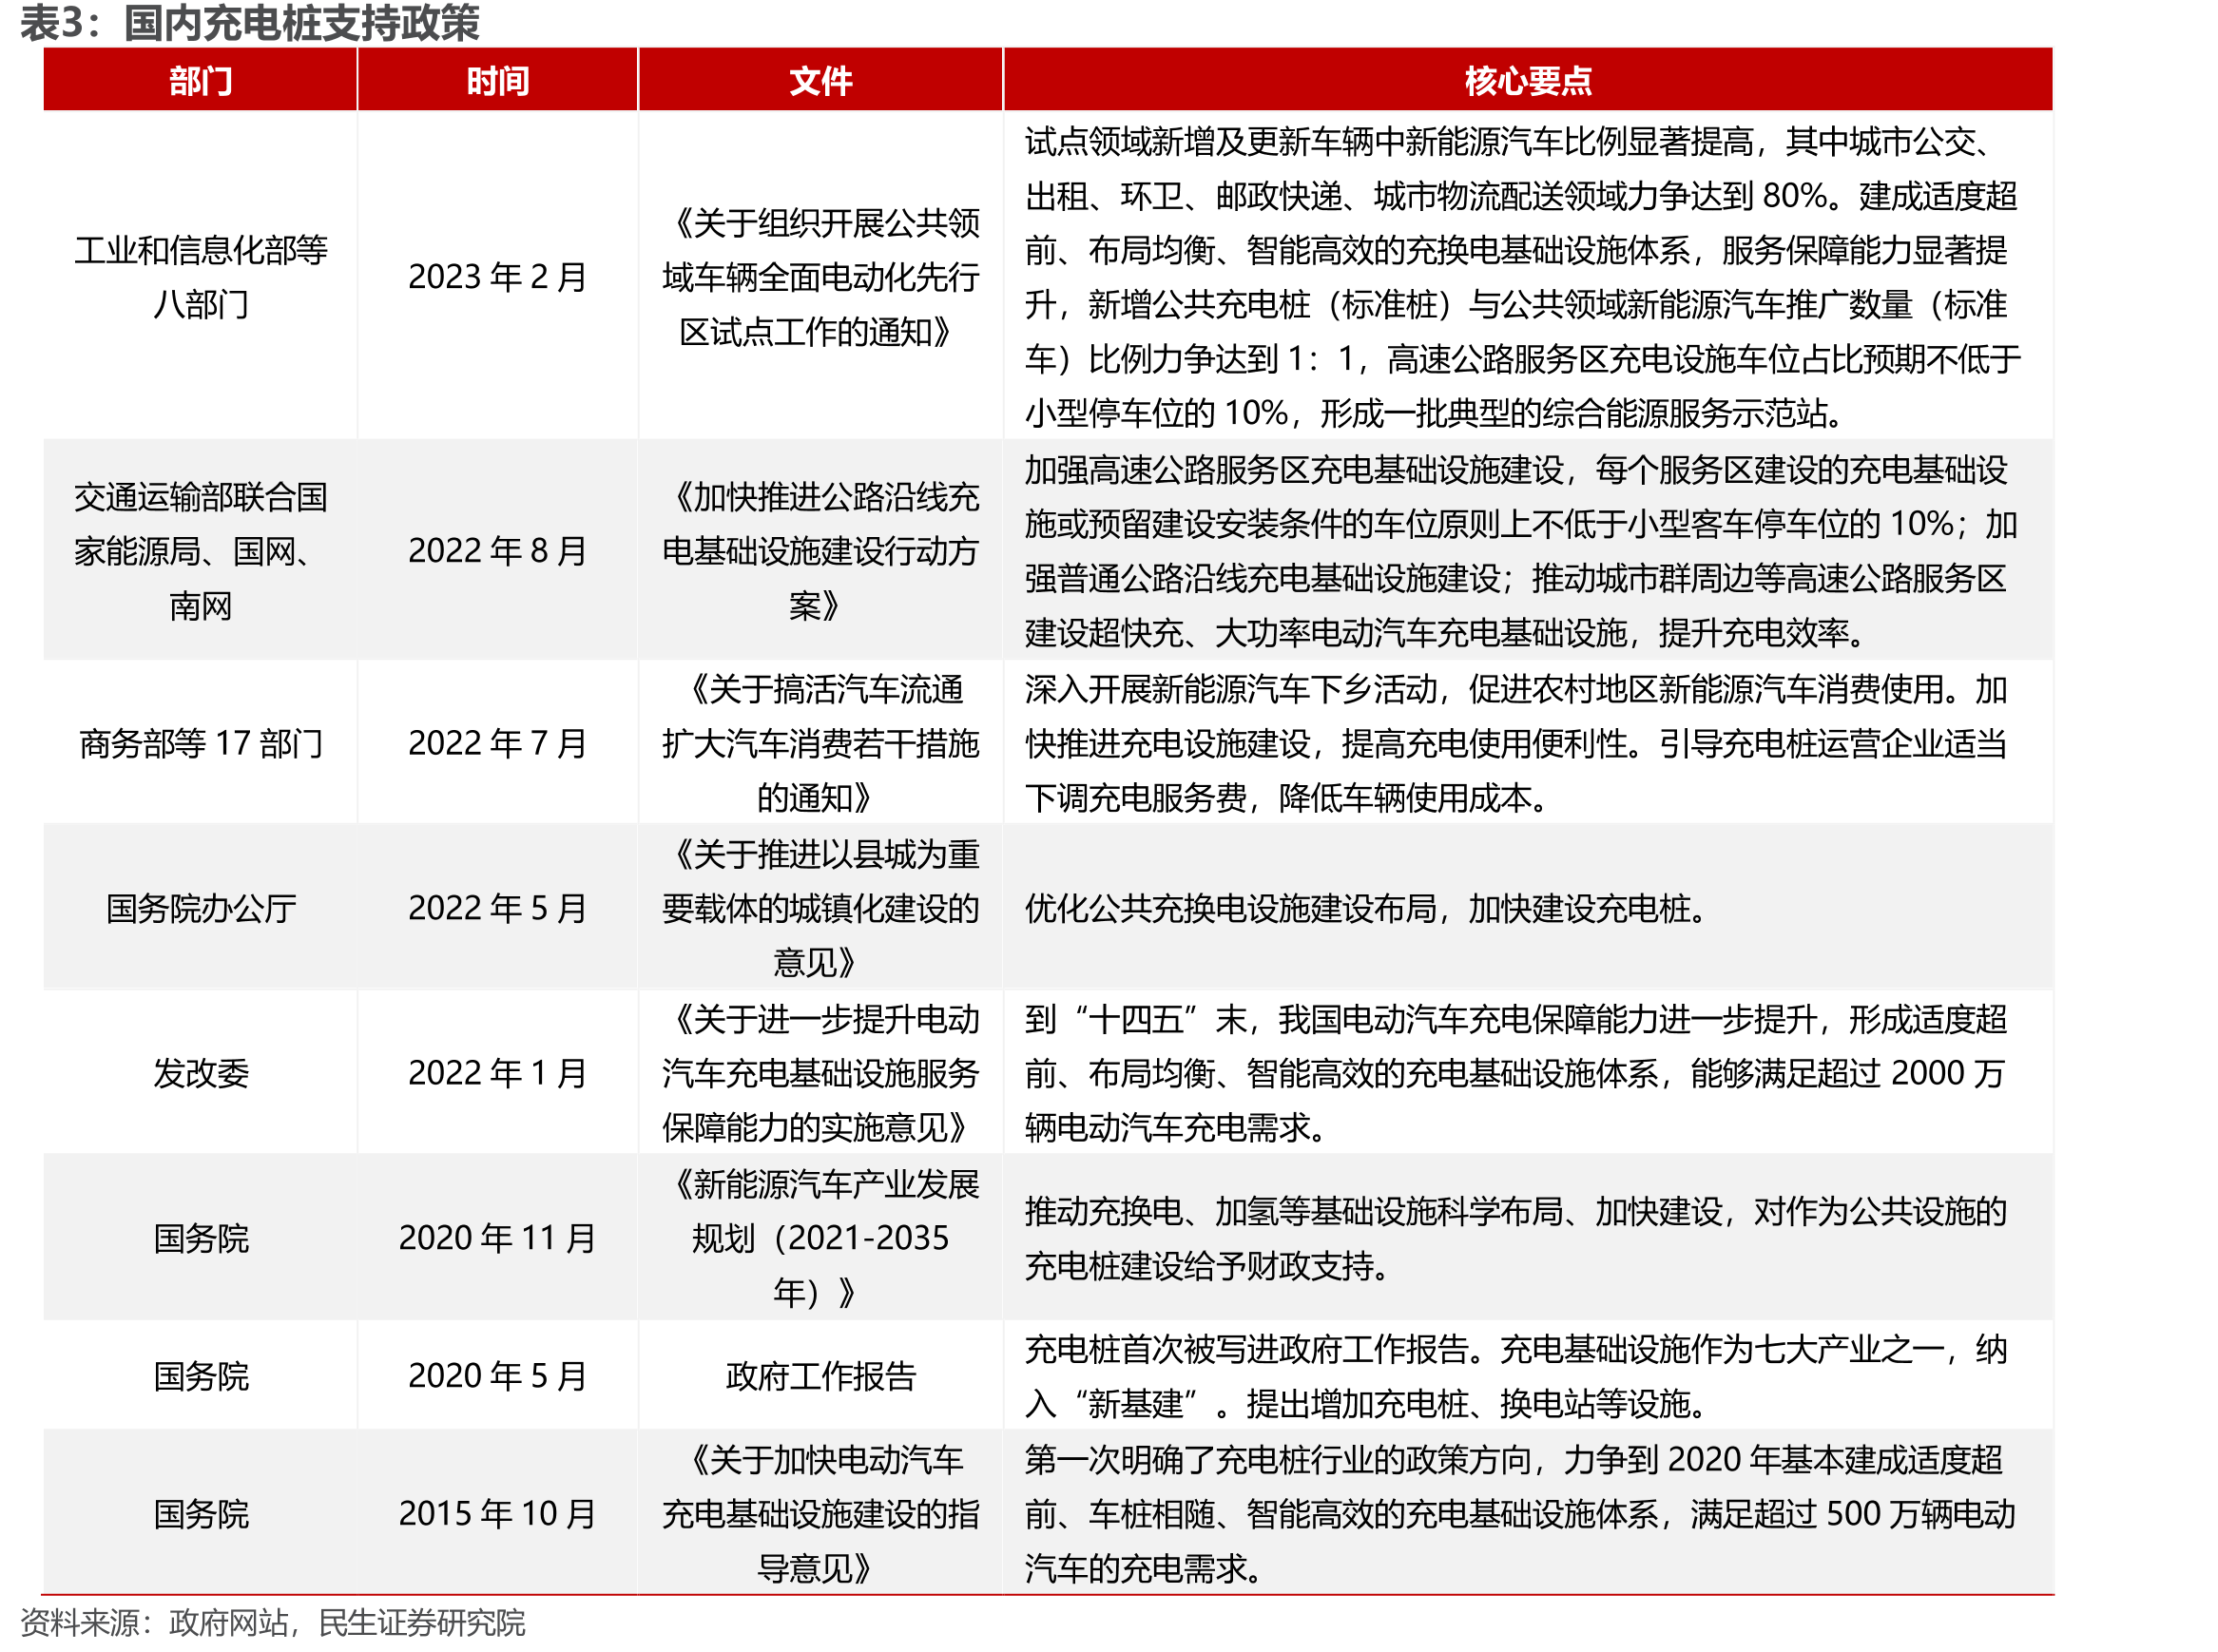Click the table title 表3：国内充电桩支持政策
The width and height of the screenshot is (2218, 1652).
pos(250,23)
